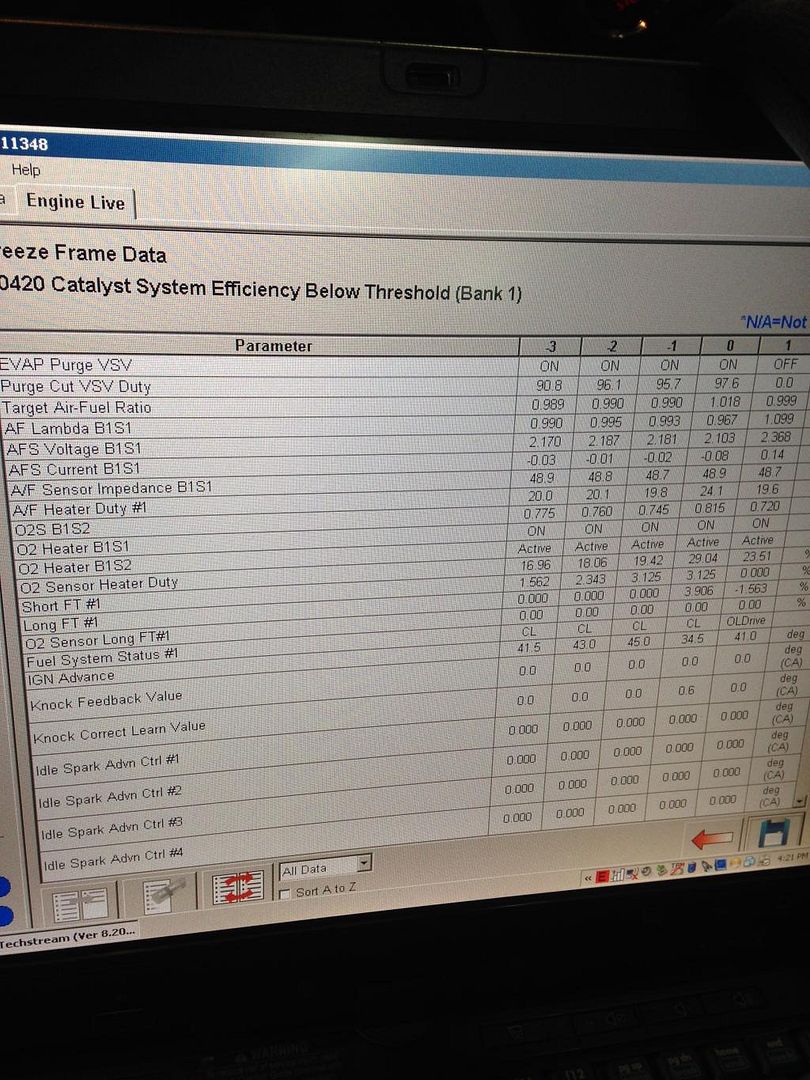810x1080 pixels.
Task: Expand hidden system tray icons chevron
Action: 589,878
